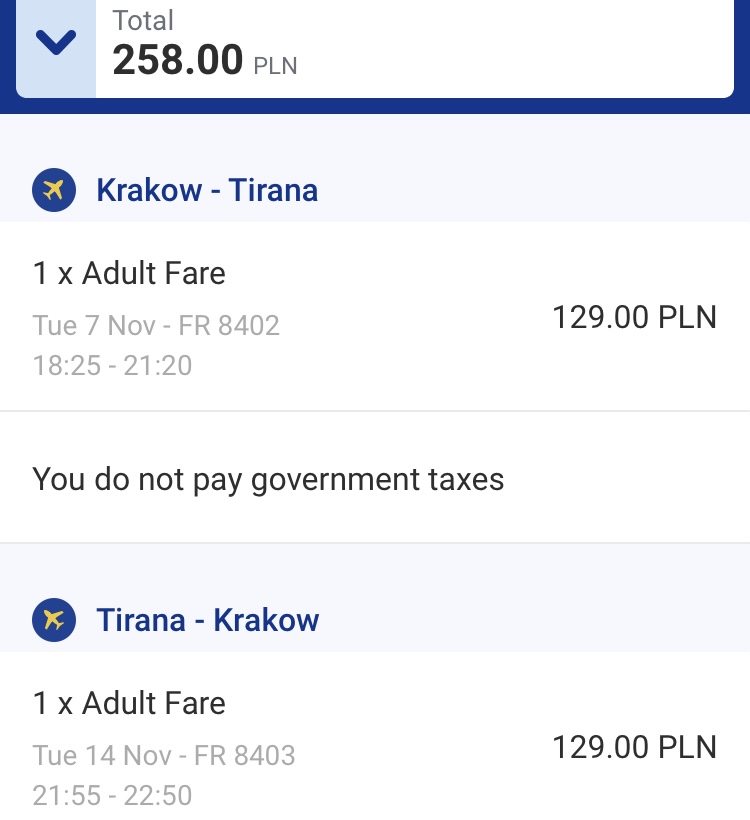Click the return plane icon beside Tirana - Krakow
Image resolution: width=750 pixels, height=820 pixels.
pyautogui.click(x=54, y=620)
